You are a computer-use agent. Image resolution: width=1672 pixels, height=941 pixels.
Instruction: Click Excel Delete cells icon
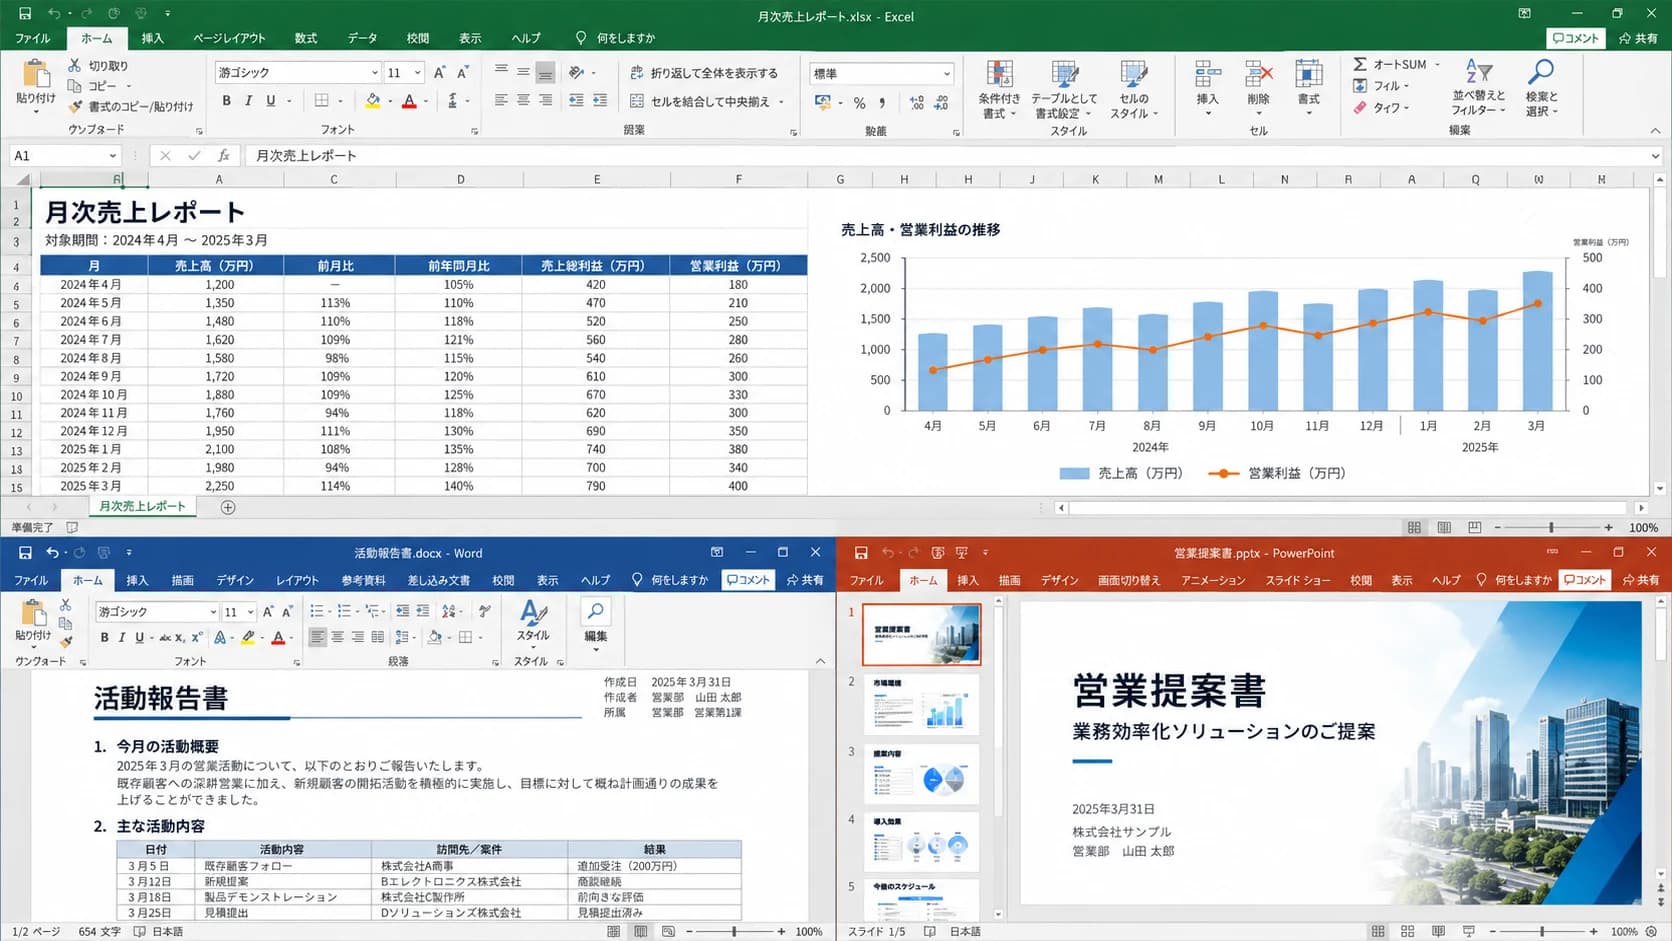(x=1259, y=75)
